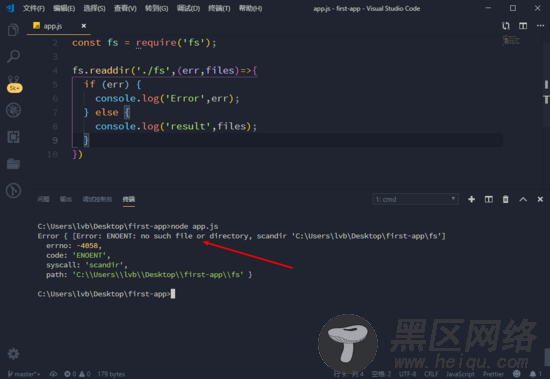Click on line 2 'const fs = require' code
Image resolution: width=550 pixels, height=379 pixels.
point(144,43)
